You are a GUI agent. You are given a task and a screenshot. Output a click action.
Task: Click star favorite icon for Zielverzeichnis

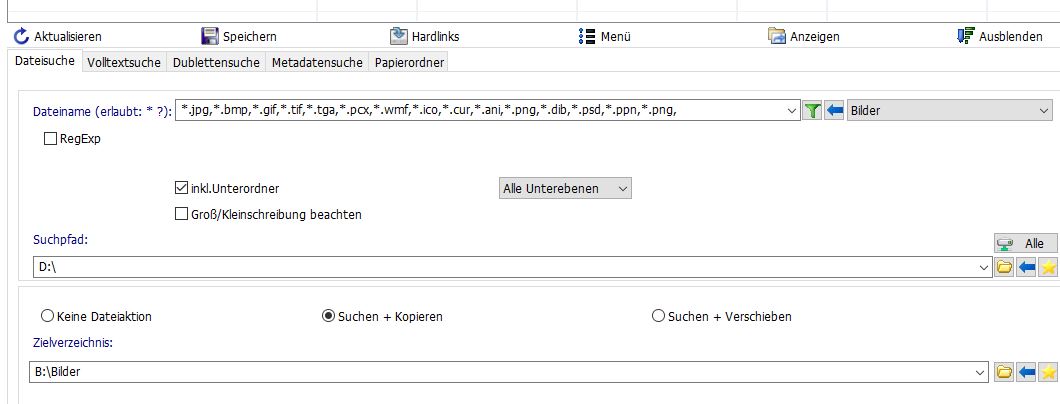1048,372
